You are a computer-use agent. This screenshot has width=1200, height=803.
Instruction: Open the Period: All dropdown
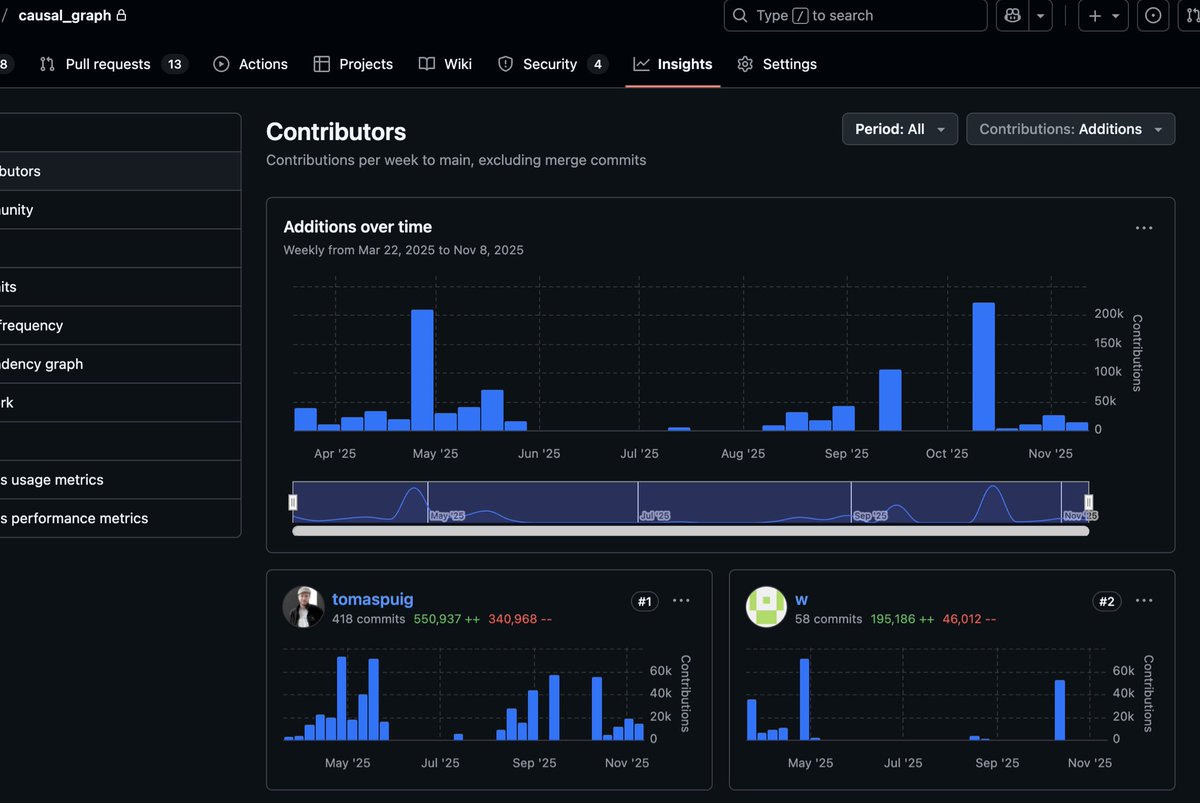[900, 129]
